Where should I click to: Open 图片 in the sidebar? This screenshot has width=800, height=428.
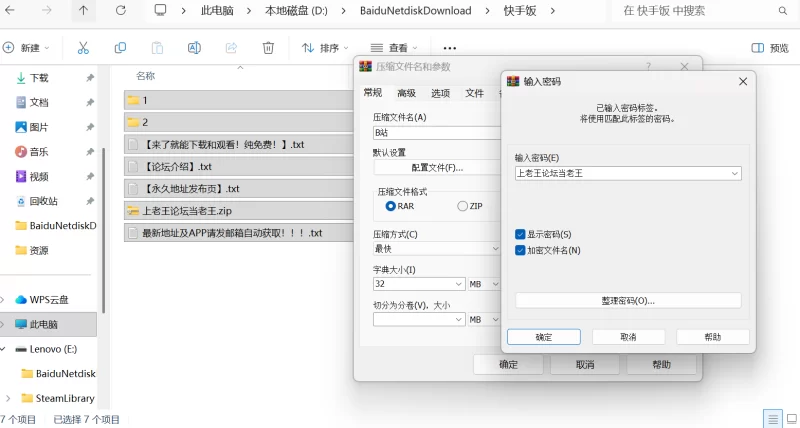click(39, 127)
